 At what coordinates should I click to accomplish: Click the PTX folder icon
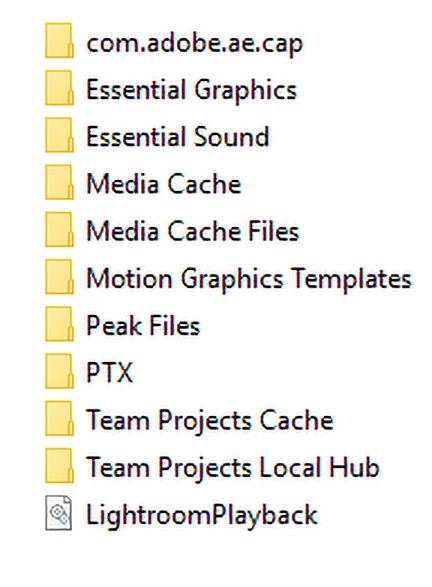point(59,371)
